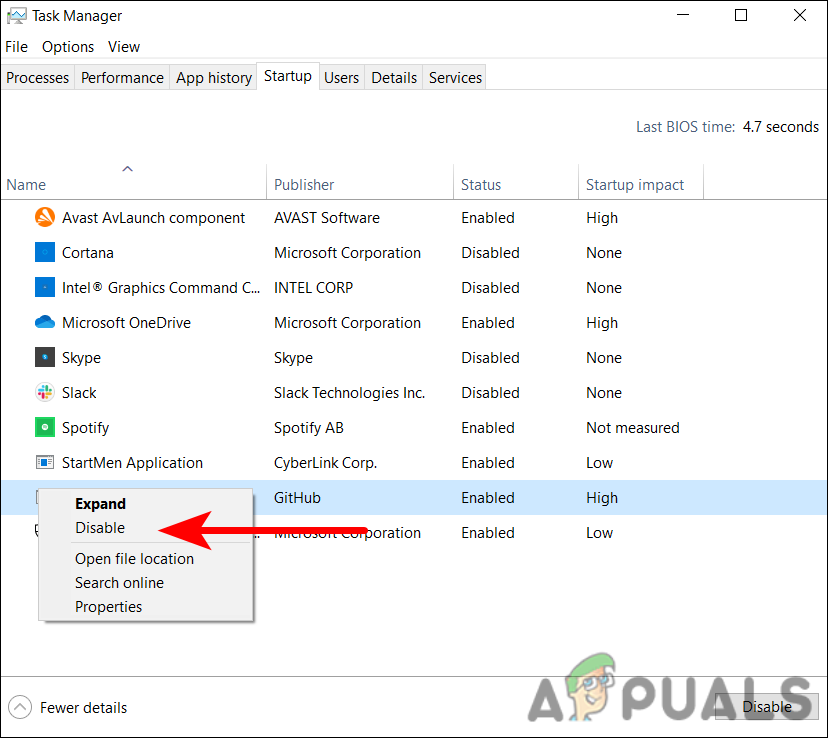The image size is (828, 738).
Task: Click the StartMen Application icon
Action: pyautogui.click(x=45, y=462)
